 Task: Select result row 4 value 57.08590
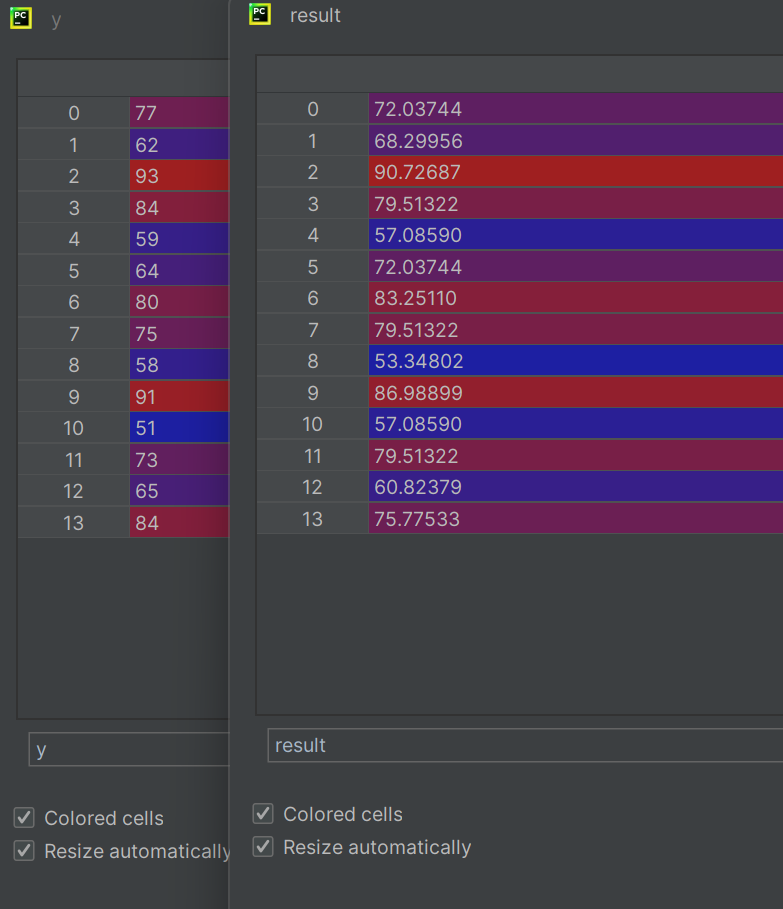point(576,235)
